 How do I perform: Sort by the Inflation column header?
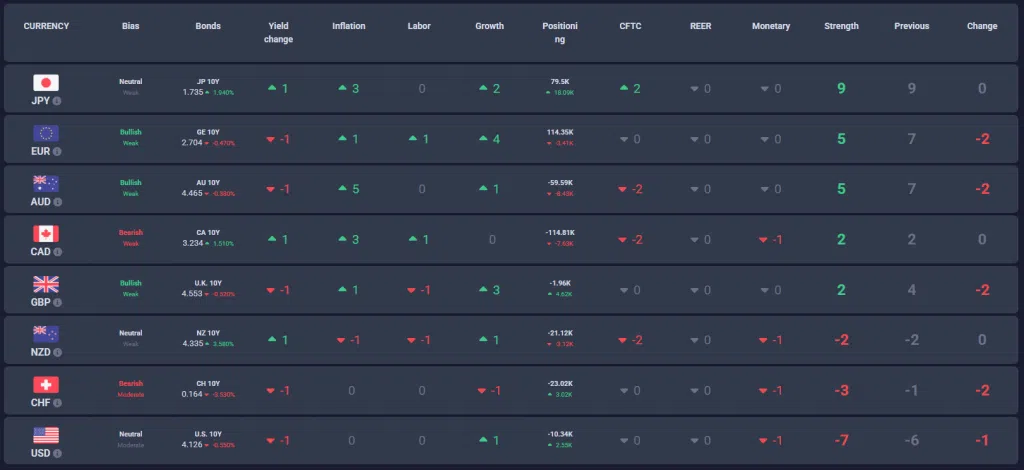pyautogui.click(x=349, y=26)
